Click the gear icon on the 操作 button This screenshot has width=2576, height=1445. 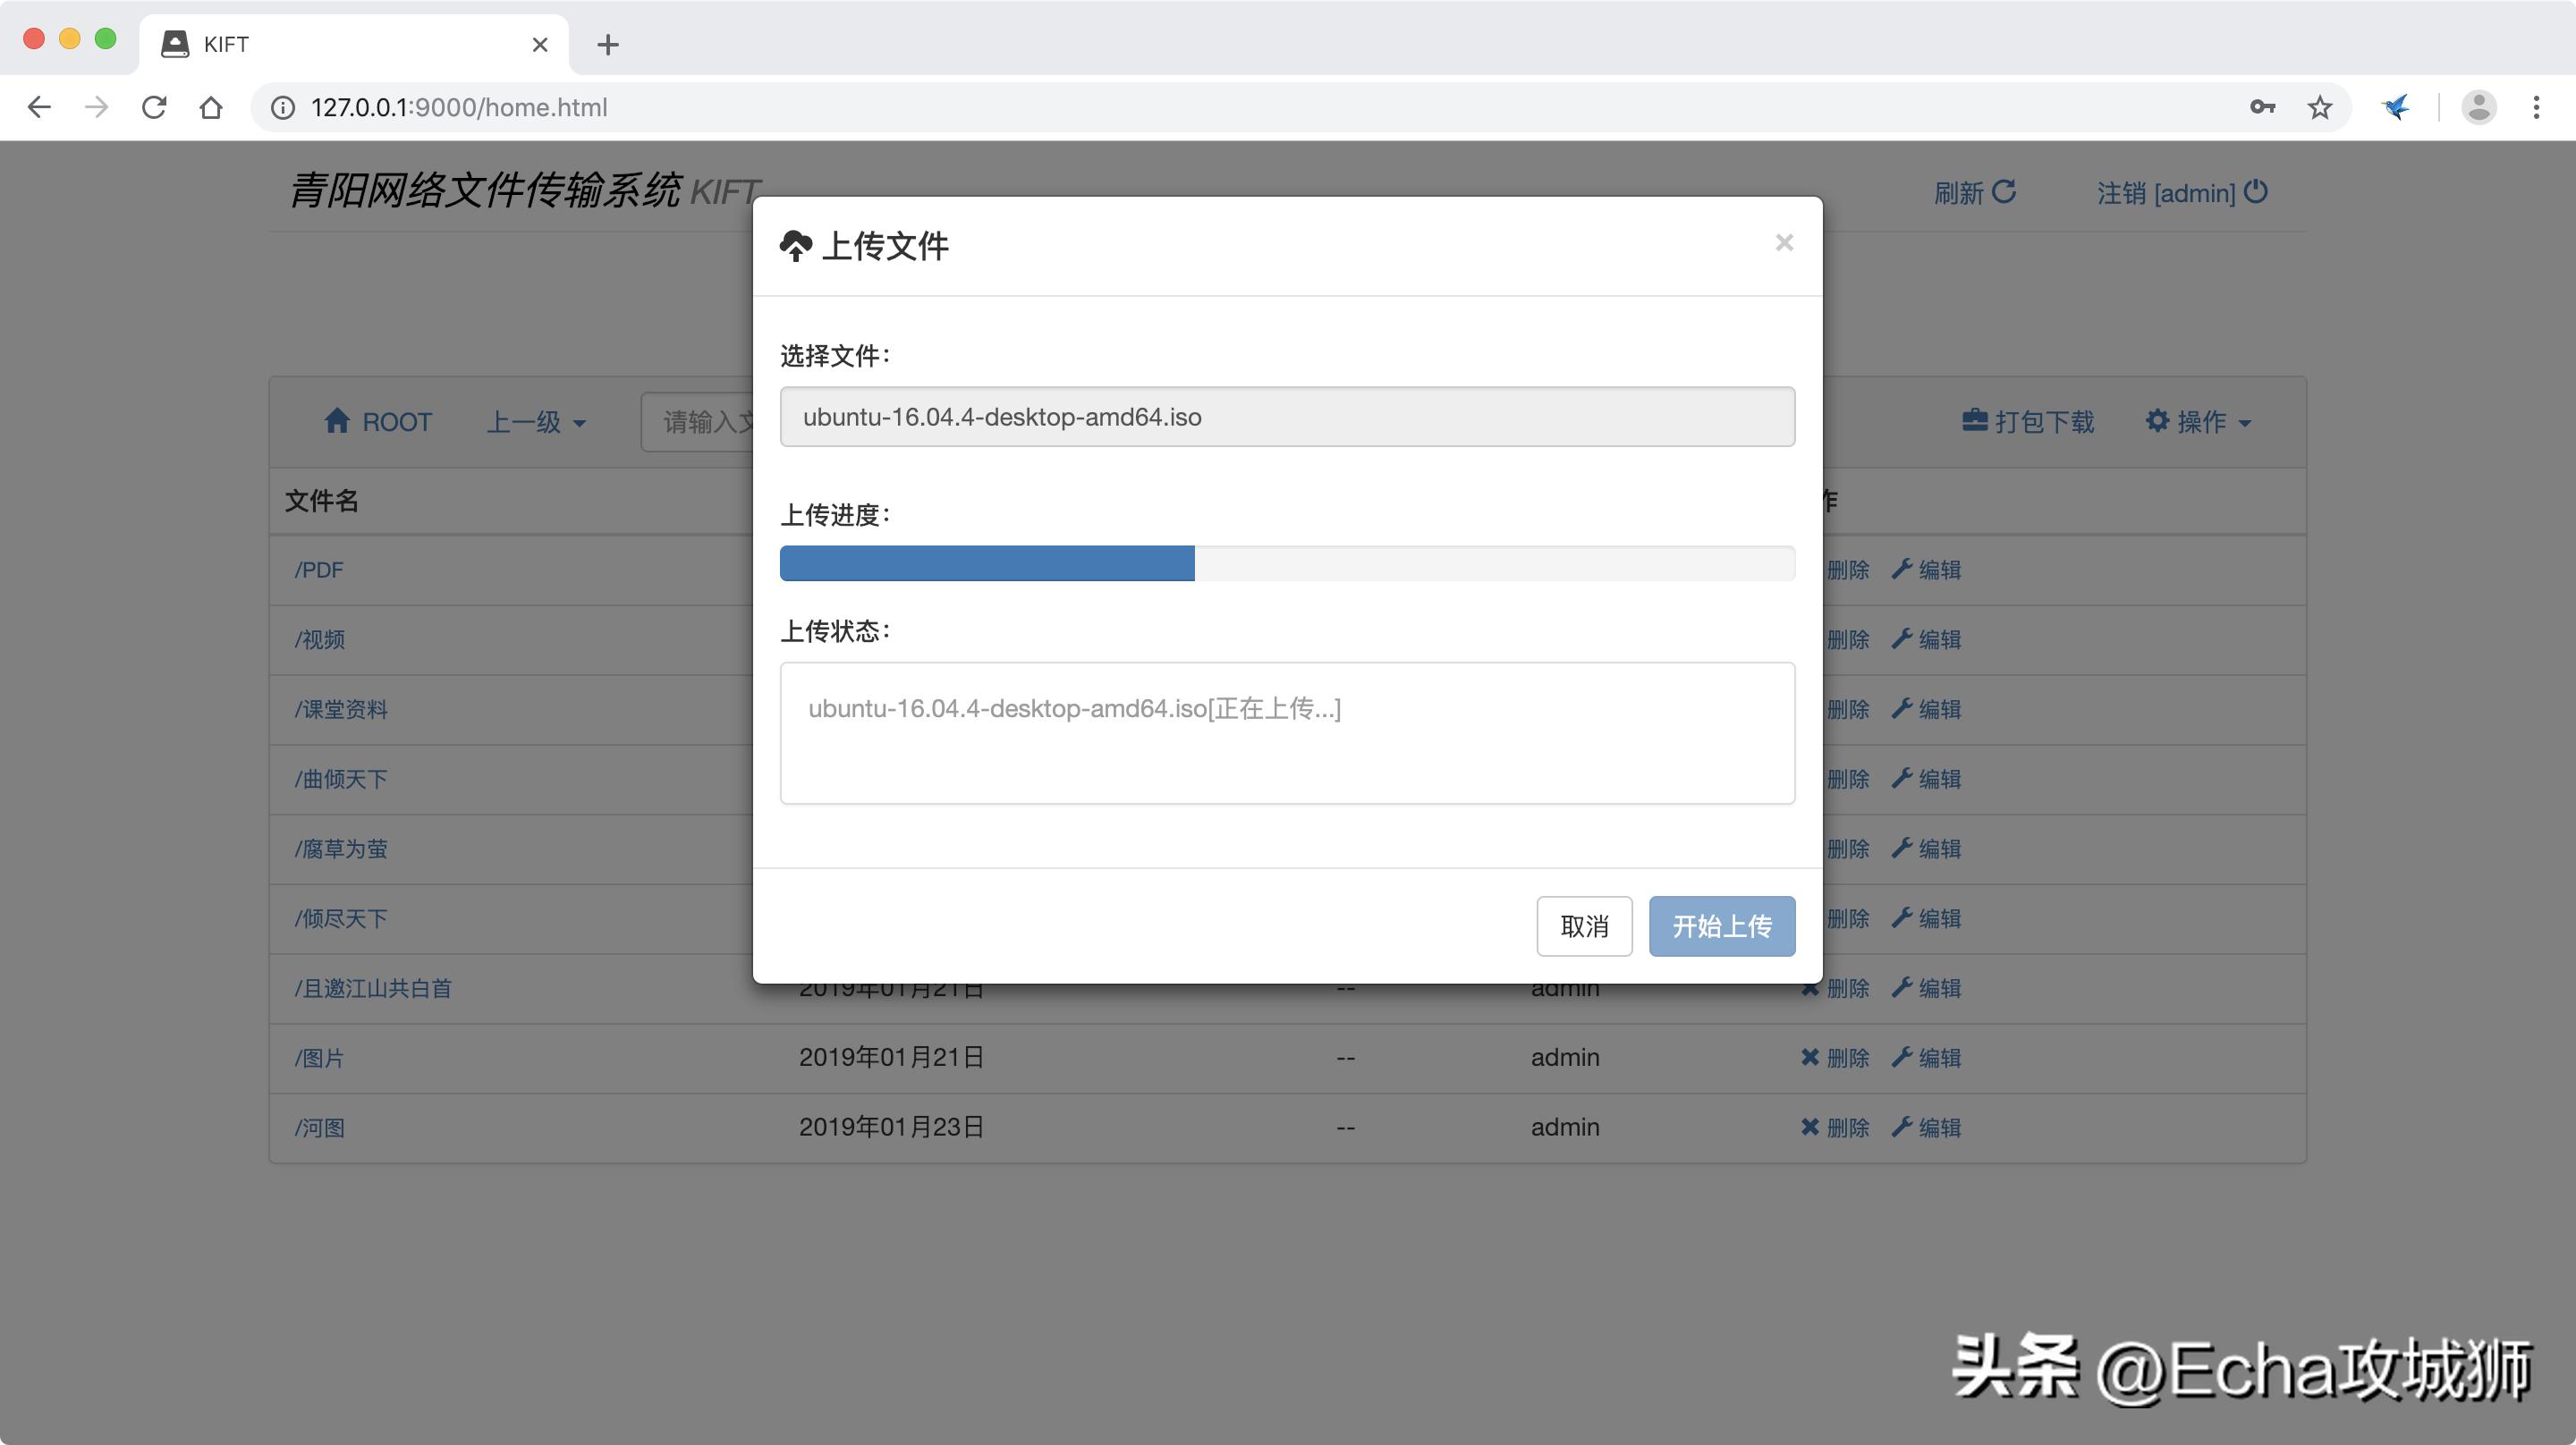click(x=2157, y=420)
